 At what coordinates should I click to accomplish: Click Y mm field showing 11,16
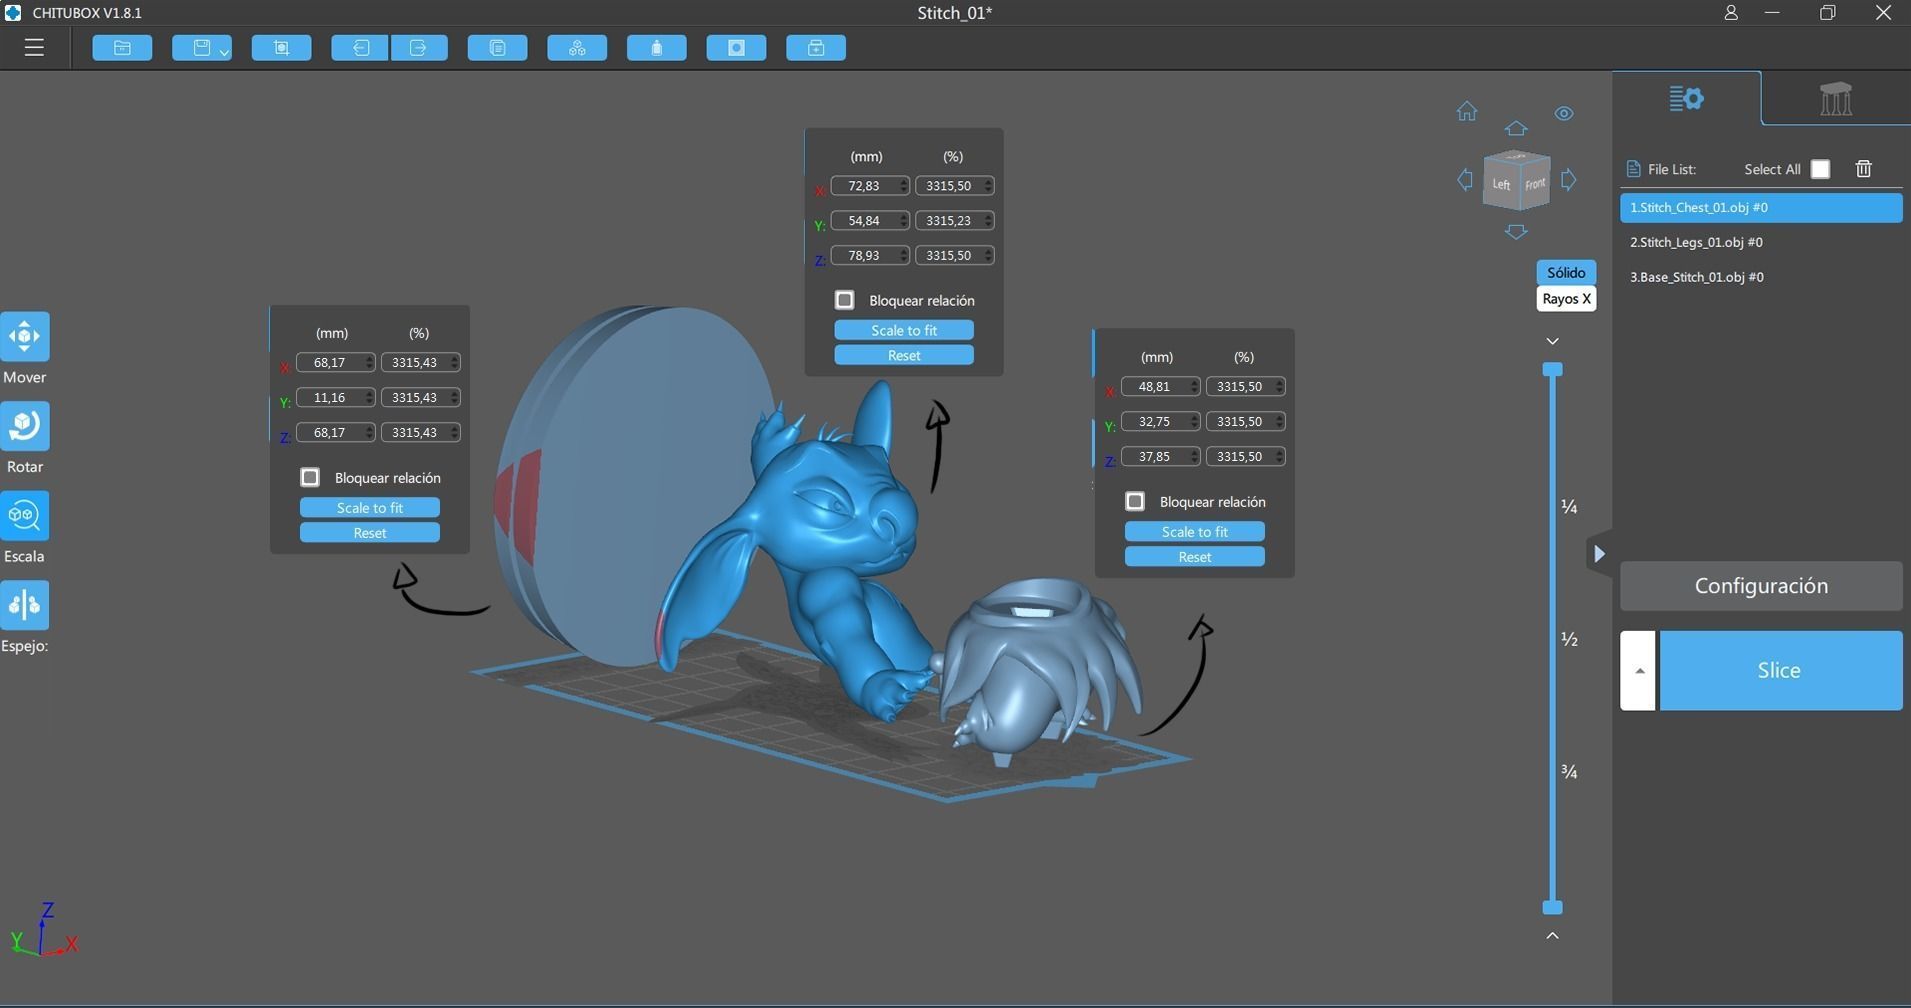coord(335,397)
